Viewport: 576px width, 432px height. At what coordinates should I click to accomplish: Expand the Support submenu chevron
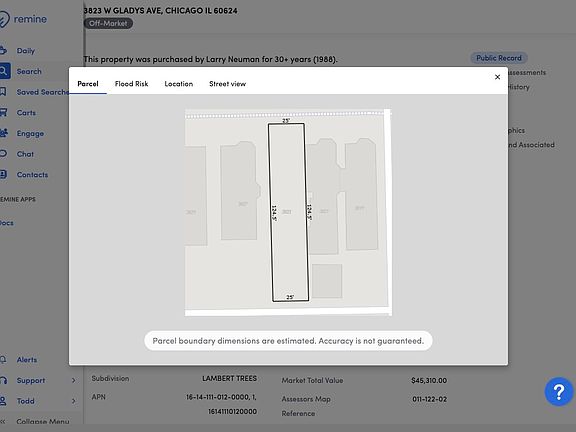pyautogui.click(x=73, y=380)
